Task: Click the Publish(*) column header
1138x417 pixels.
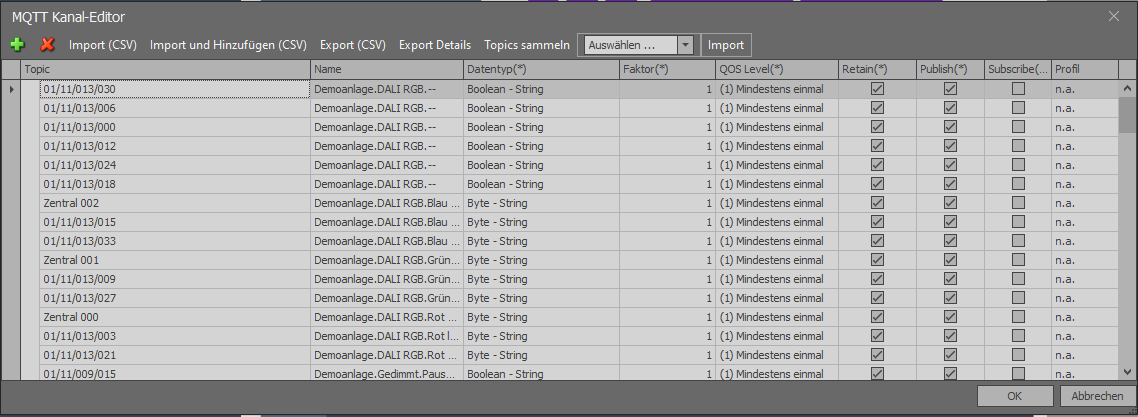Action: (951, 69)
